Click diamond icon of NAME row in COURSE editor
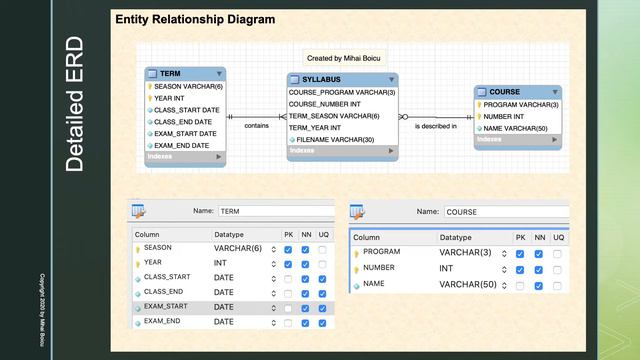Image resolution: width=640 pixels, height=360 pixels. (356, 286)
